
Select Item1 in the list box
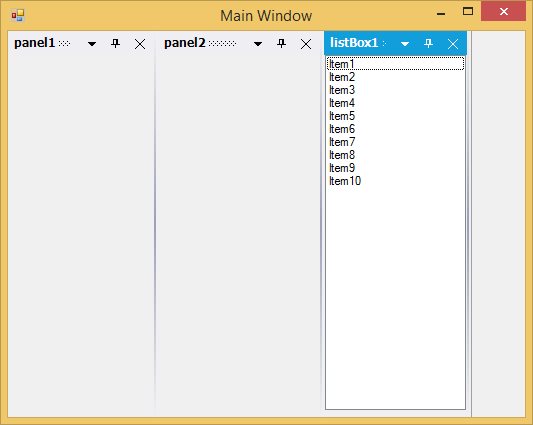tap(395, 64)
